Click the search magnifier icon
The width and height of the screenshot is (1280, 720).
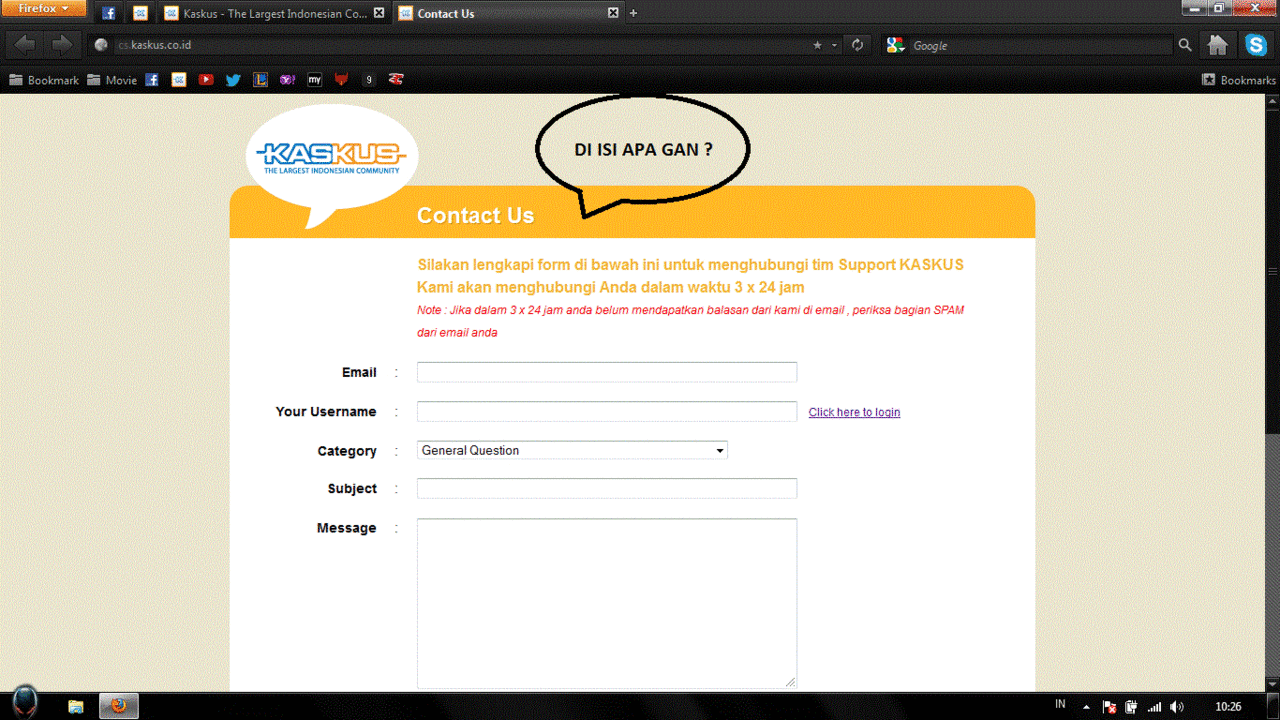1185,45
